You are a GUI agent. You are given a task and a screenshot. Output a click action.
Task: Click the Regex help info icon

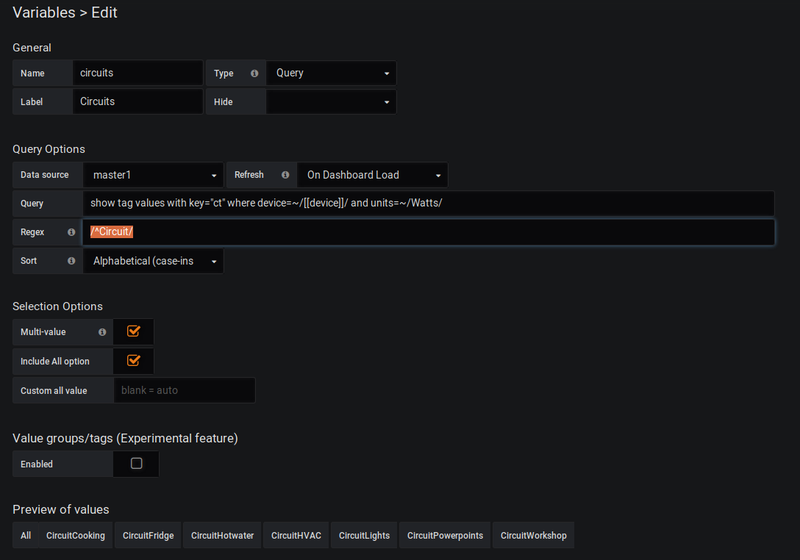click(x=71, y=232)
